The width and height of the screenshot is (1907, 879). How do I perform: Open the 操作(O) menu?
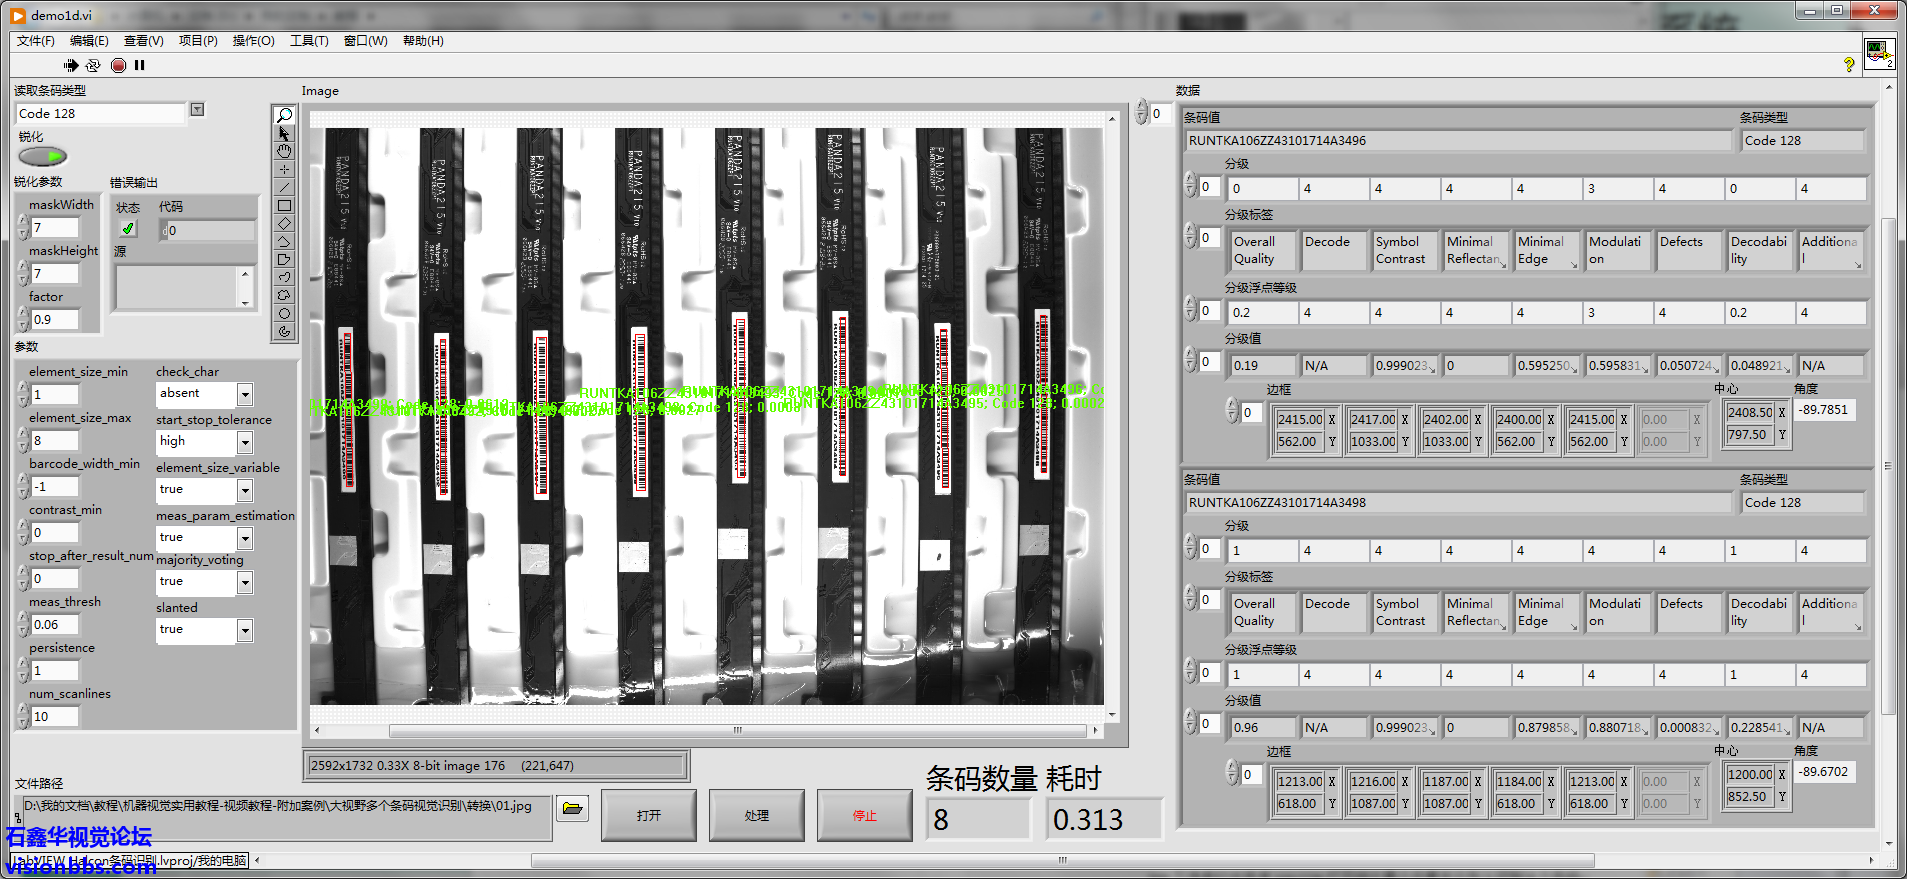pyautogui.click(x=253, y=41)
